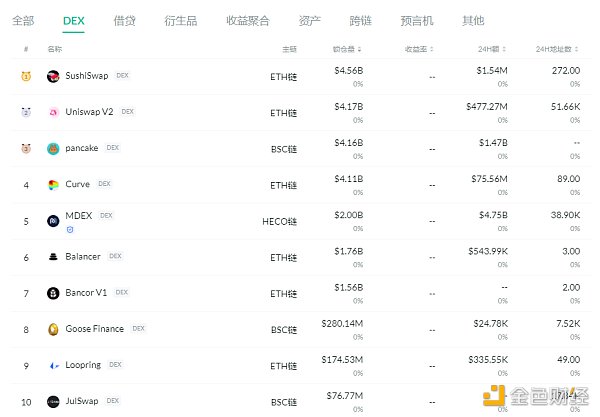Screen dimensions: 600x417
Task: Click the MDEX logo icon
Action: click(53, 220)
